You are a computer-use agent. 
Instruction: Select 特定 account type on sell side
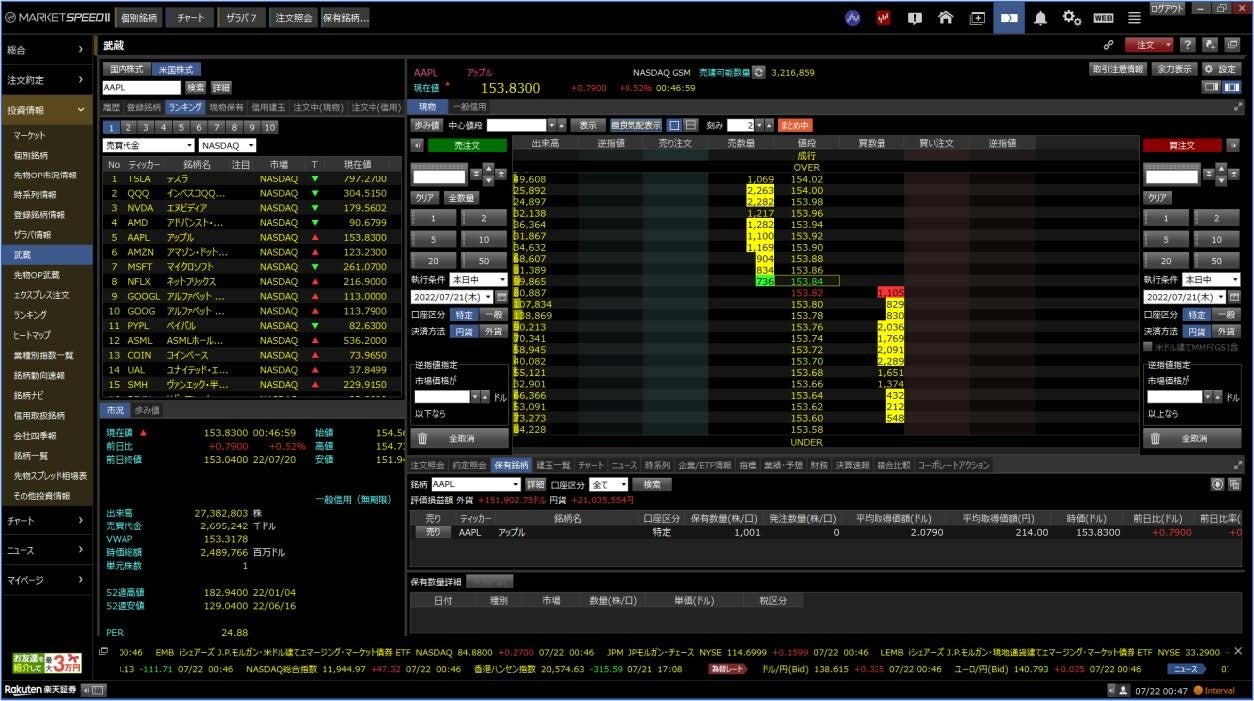(465, 314)
